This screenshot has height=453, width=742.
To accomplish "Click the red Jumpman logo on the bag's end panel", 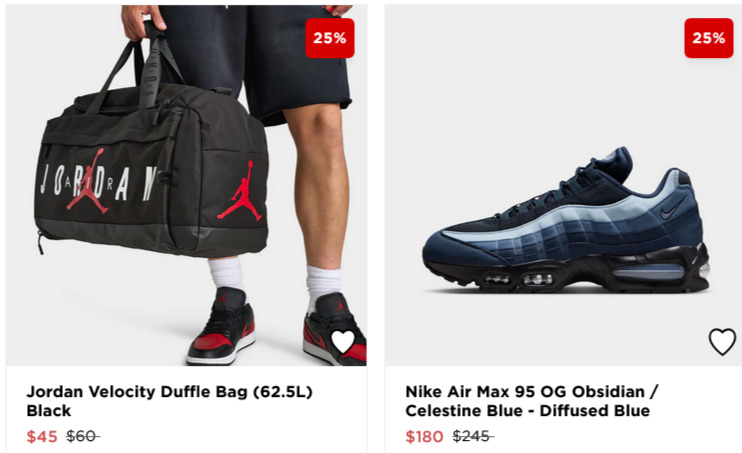I will point(240,191).
